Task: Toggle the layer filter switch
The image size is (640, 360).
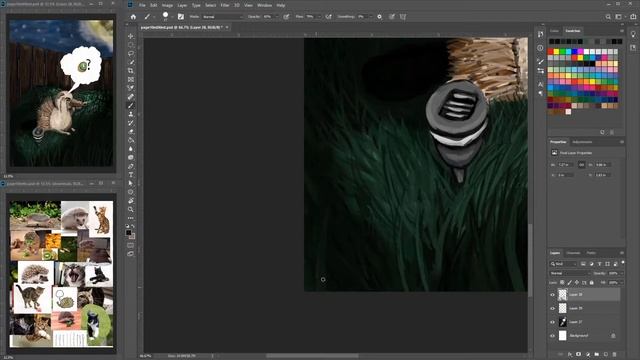Action: (623, 263)
